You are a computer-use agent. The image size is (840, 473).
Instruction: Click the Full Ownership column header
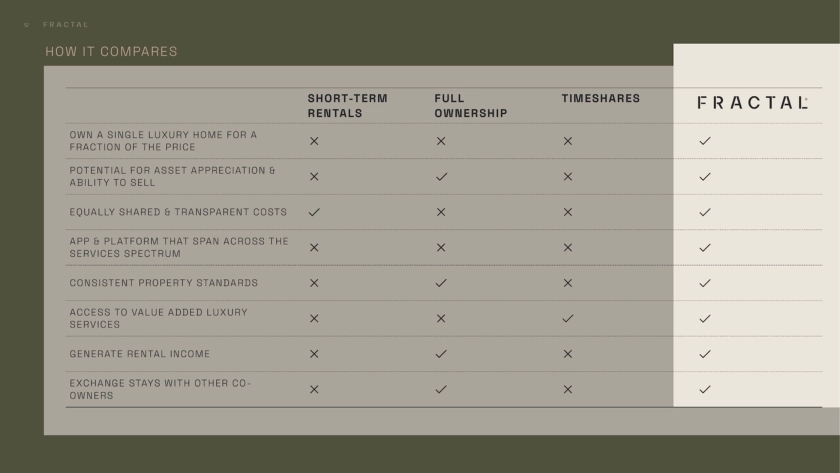[471, 106]
